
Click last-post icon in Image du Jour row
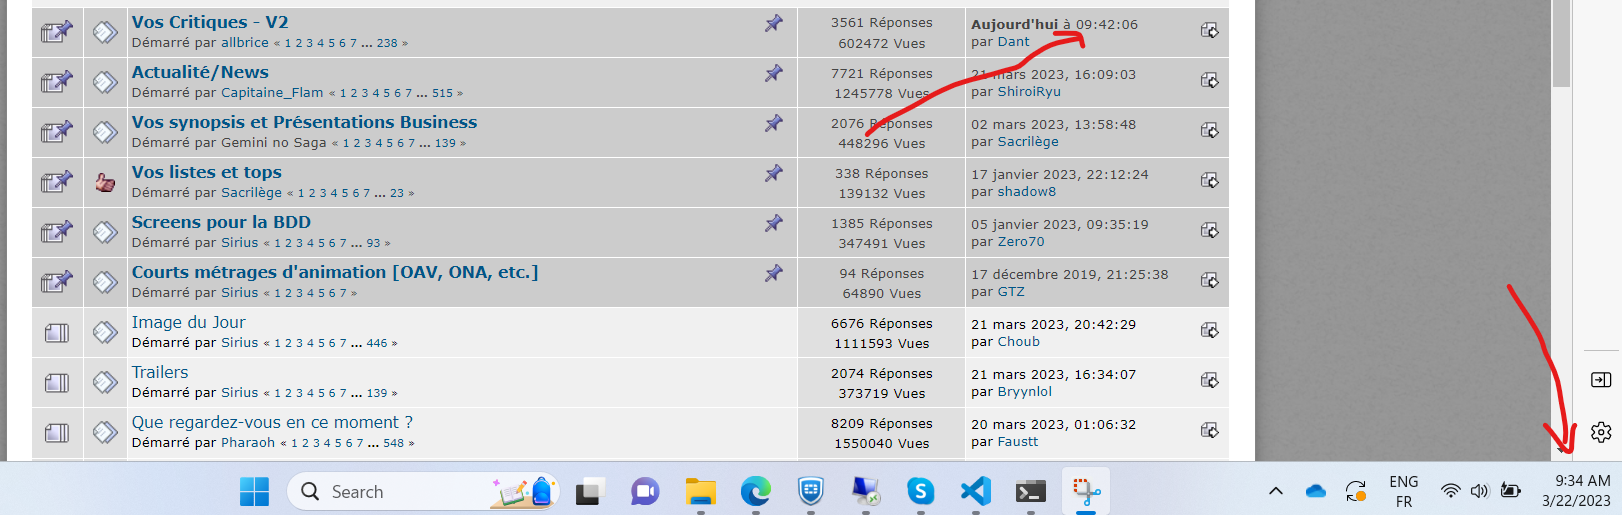point(1210,331)
